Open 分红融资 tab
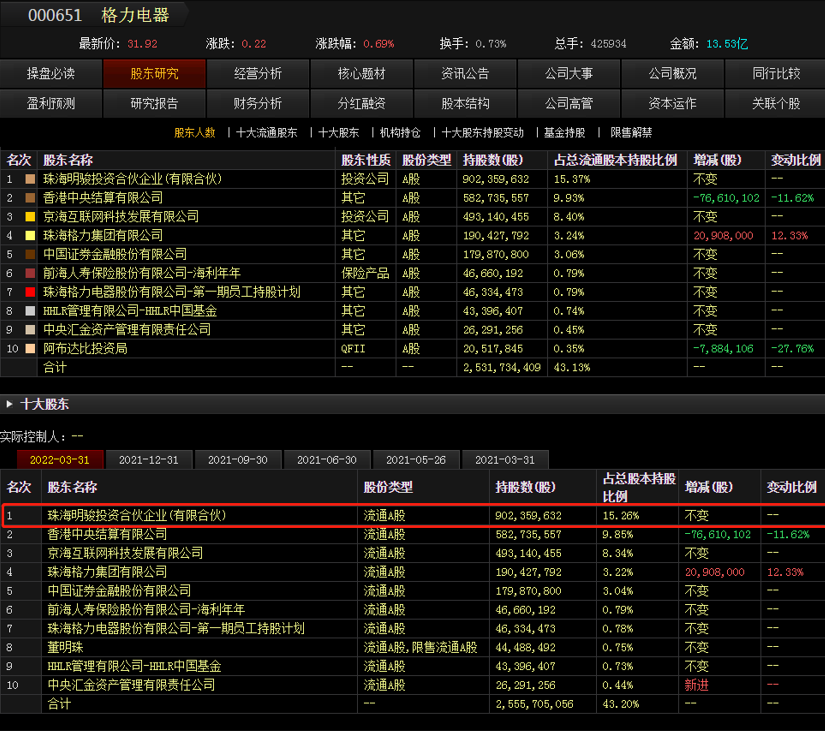This screenshot has height=731, width=825. (361, 103)
